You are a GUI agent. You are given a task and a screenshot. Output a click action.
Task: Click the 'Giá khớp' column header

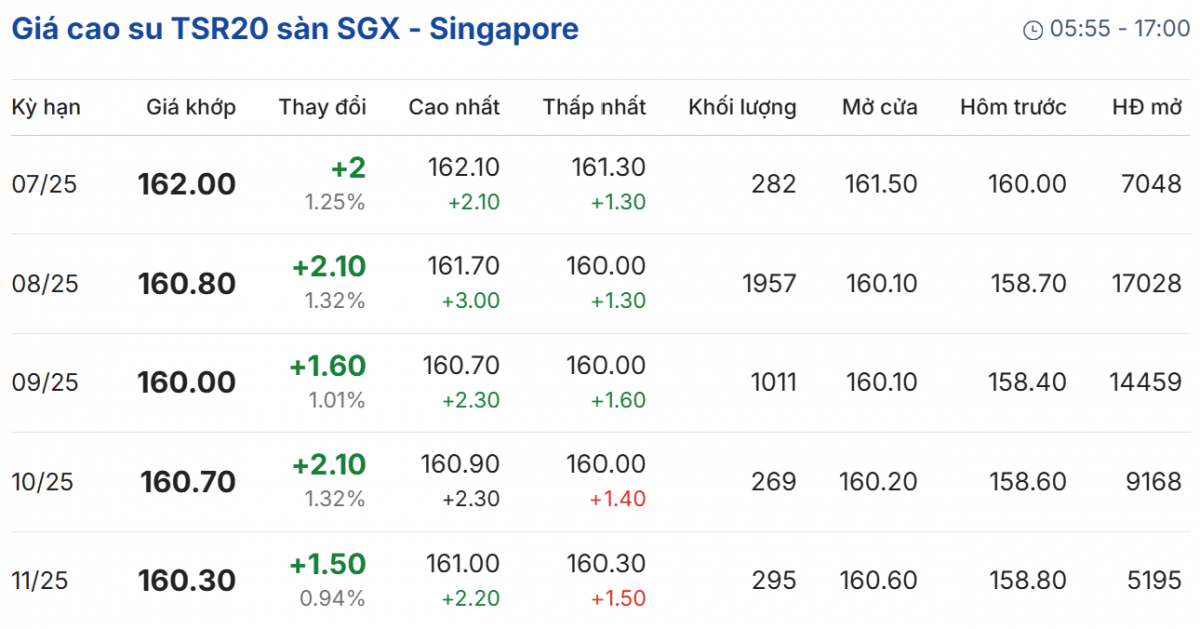tap(191, 107)
